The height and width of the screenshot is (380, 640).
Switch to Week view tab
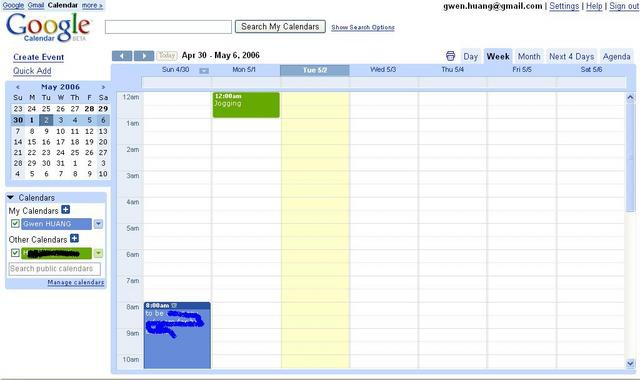click(x=498, y=56)
